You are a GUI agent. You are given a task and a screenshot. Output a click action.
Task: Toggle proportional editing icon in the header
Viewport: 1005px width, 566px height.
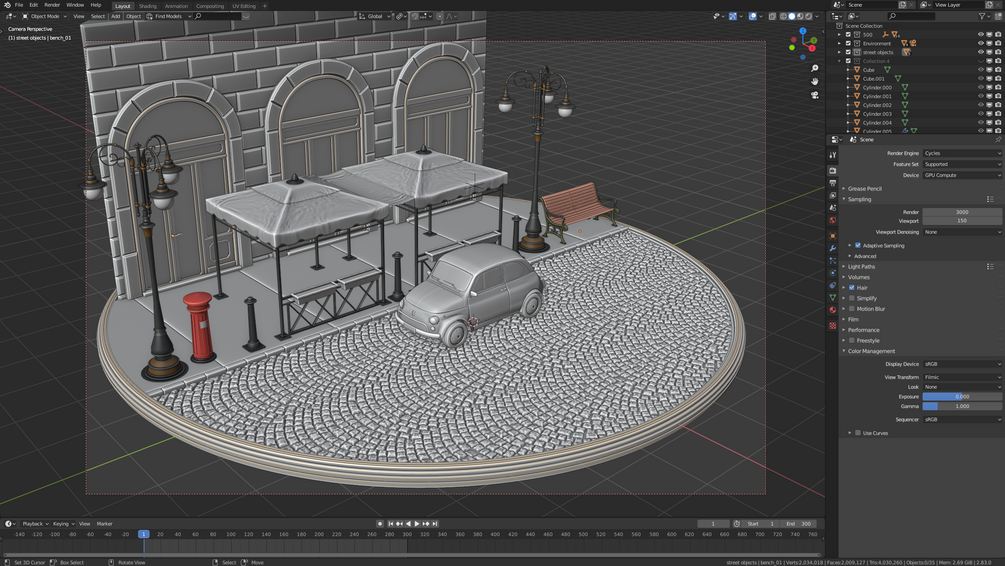pos(440,16)
